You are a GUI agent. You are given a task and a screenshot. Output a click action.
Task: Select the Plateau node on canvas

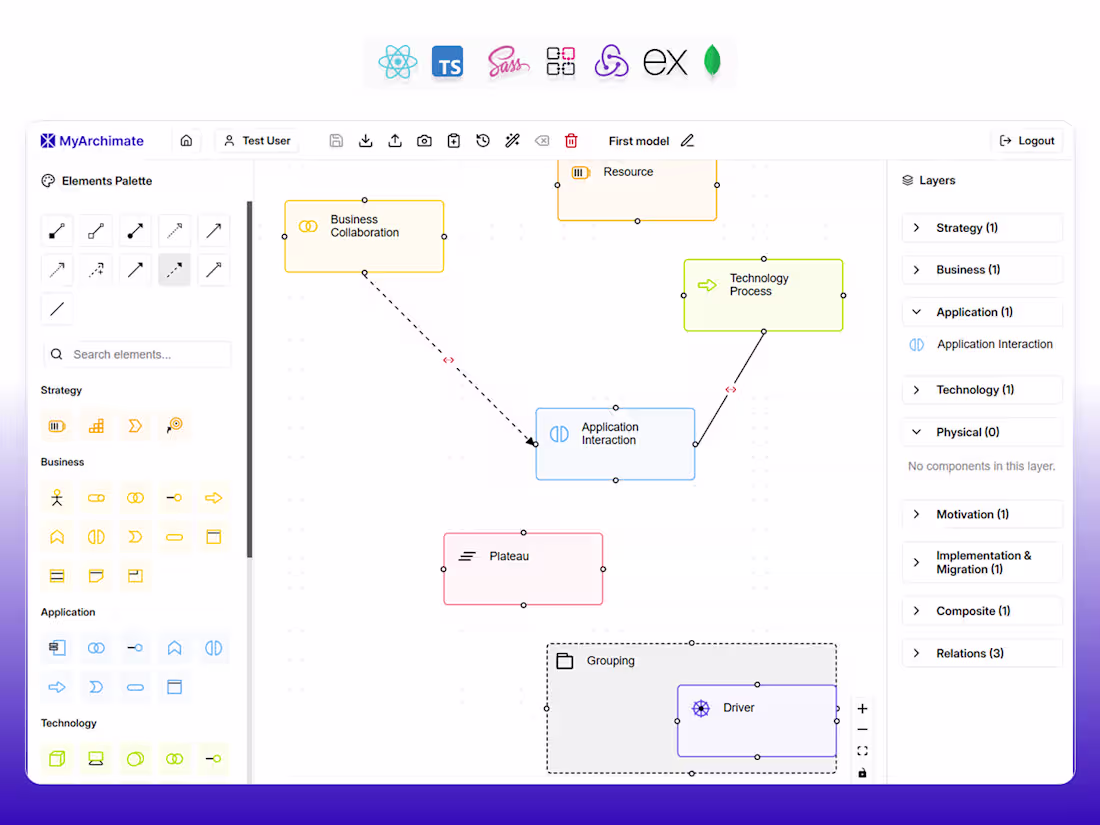pyautogui.click(x=523, y=569)
